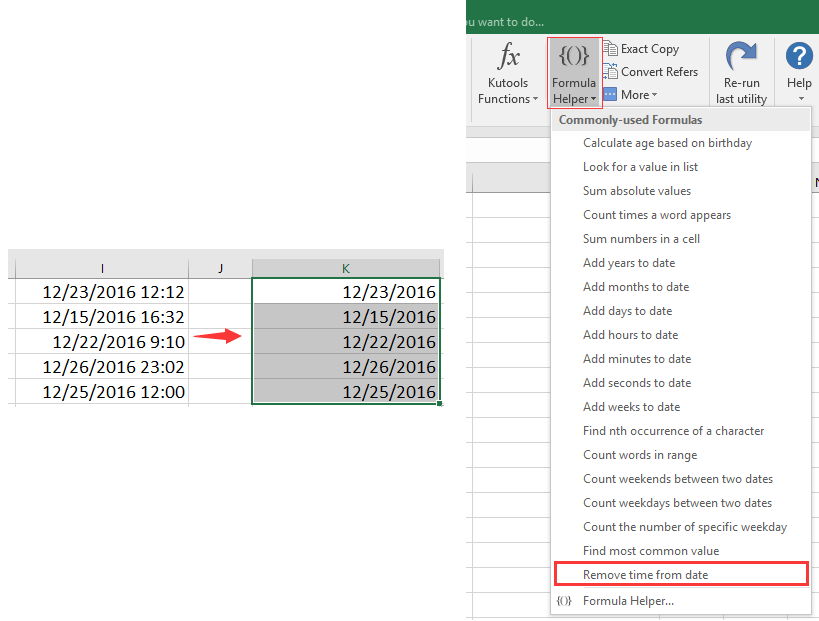This screenshot has width=819, height=621.
Task: Select the column K header
Action: coord(345,268)
